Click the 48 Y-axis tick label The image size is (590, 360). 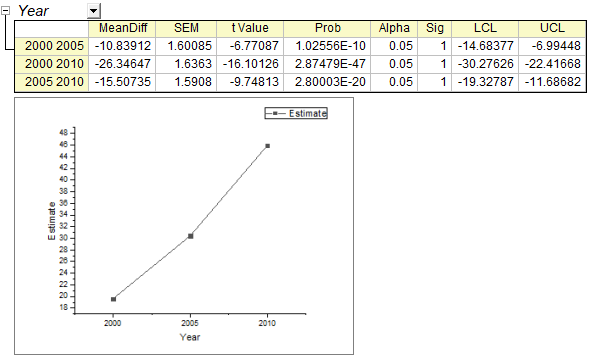tap(64, 132)
